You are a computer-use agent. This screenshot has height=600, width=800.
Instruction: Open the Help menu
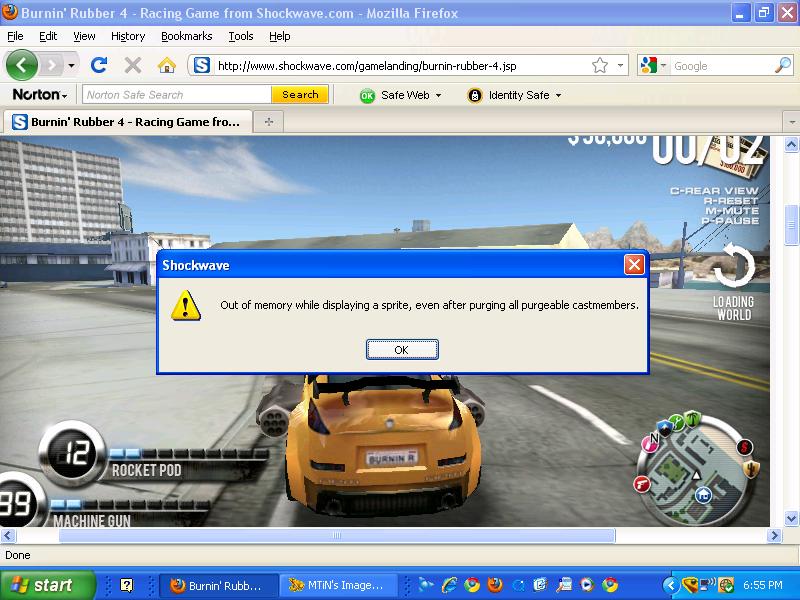pyautogui.click(x=280, y=36)
